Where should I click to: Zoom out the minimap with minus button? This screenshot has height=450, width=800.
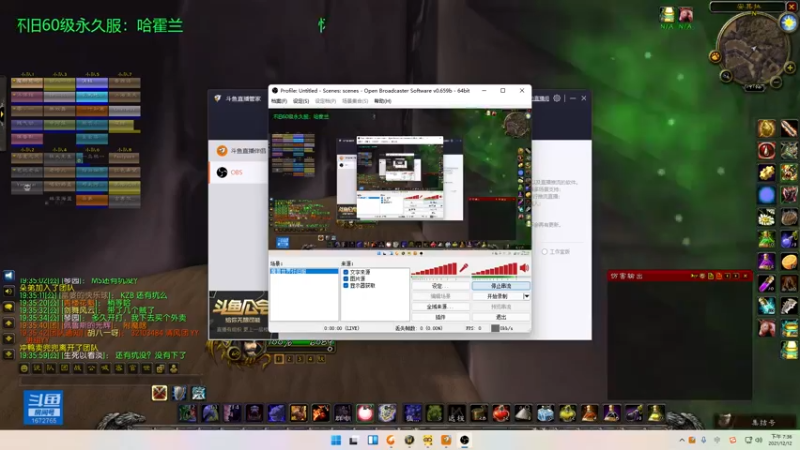point(776,82)
